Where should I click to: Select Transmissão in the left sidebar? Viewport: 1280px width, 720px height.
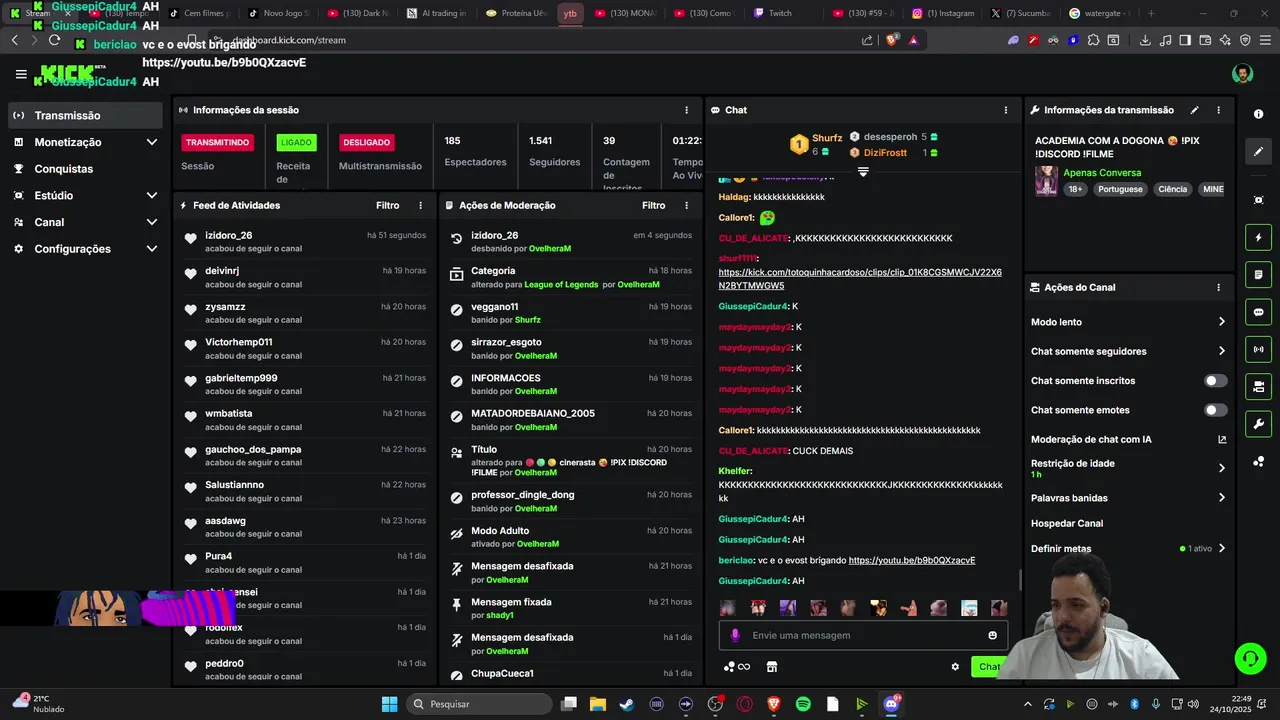84,115
